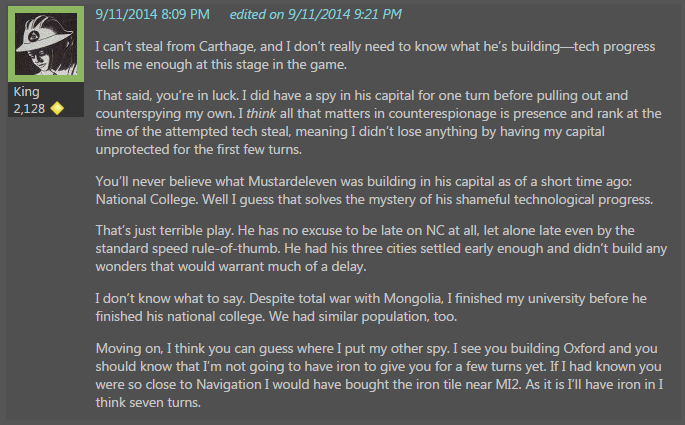Click the italic word think
This screenshot has width=685, height=425.
click(x=261, y=114)
